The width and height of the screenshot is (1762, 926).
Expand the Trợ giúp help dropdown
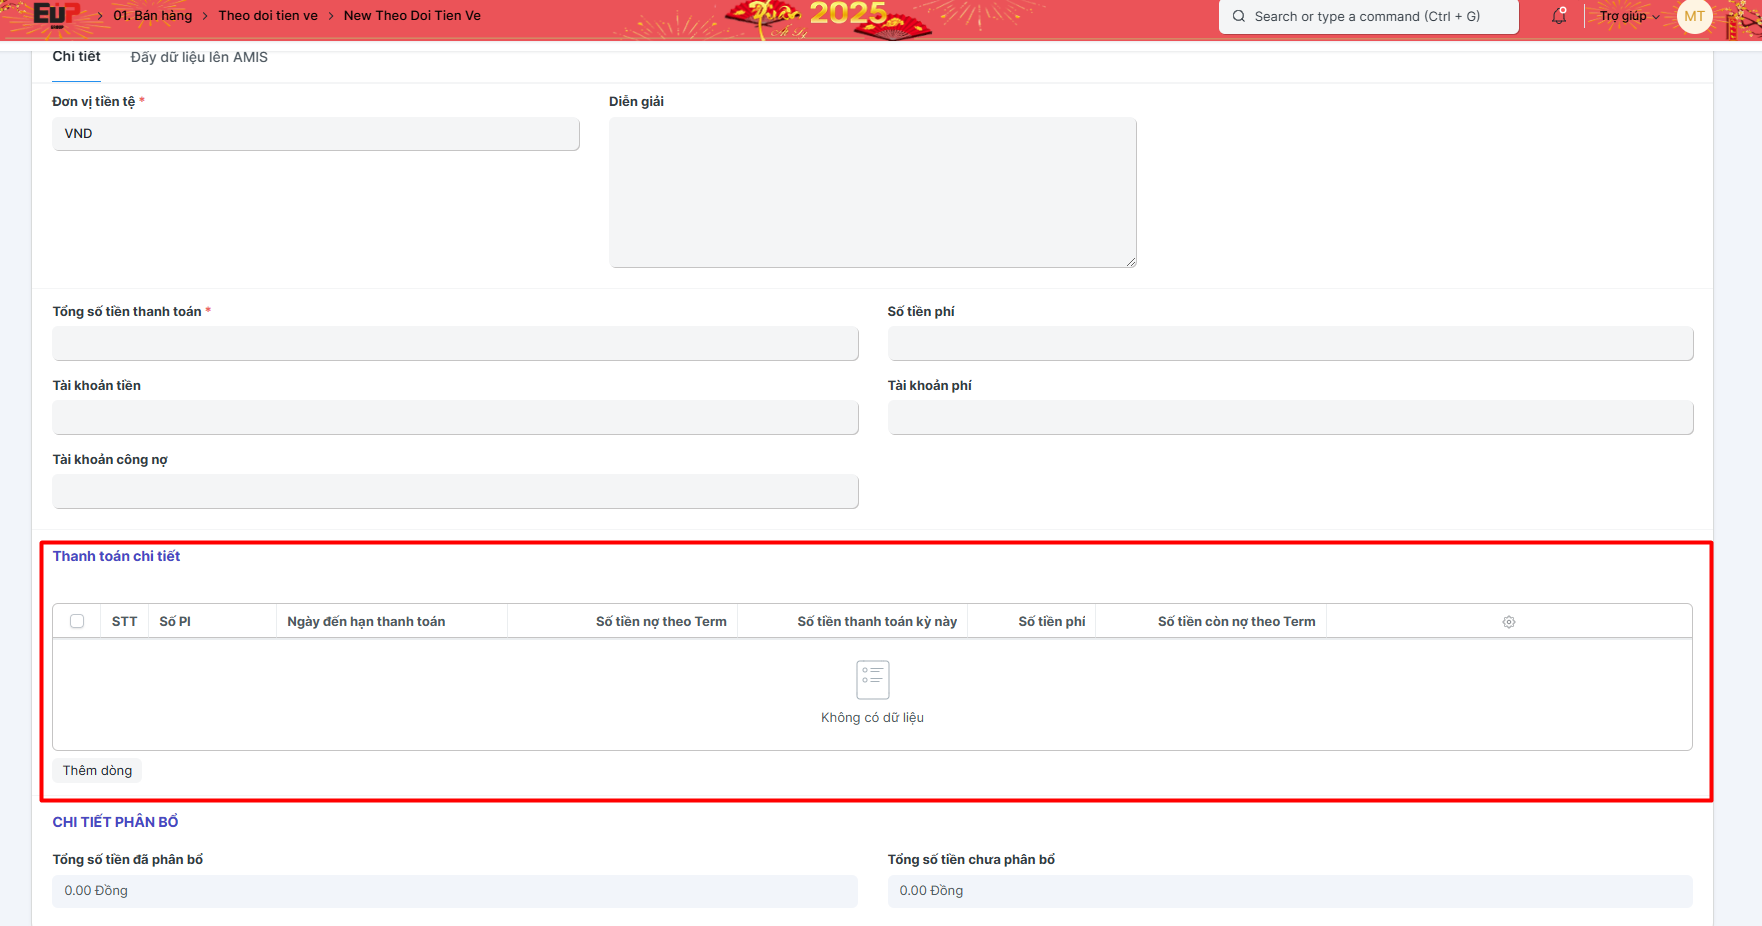1628,16
